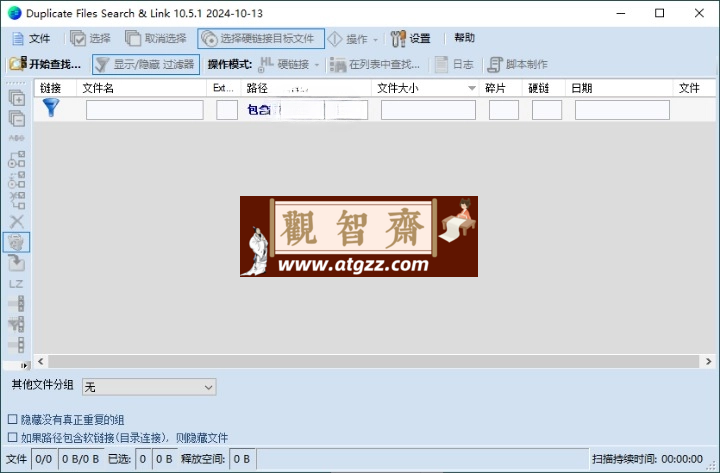Minimize the application window

coord(621,13)
